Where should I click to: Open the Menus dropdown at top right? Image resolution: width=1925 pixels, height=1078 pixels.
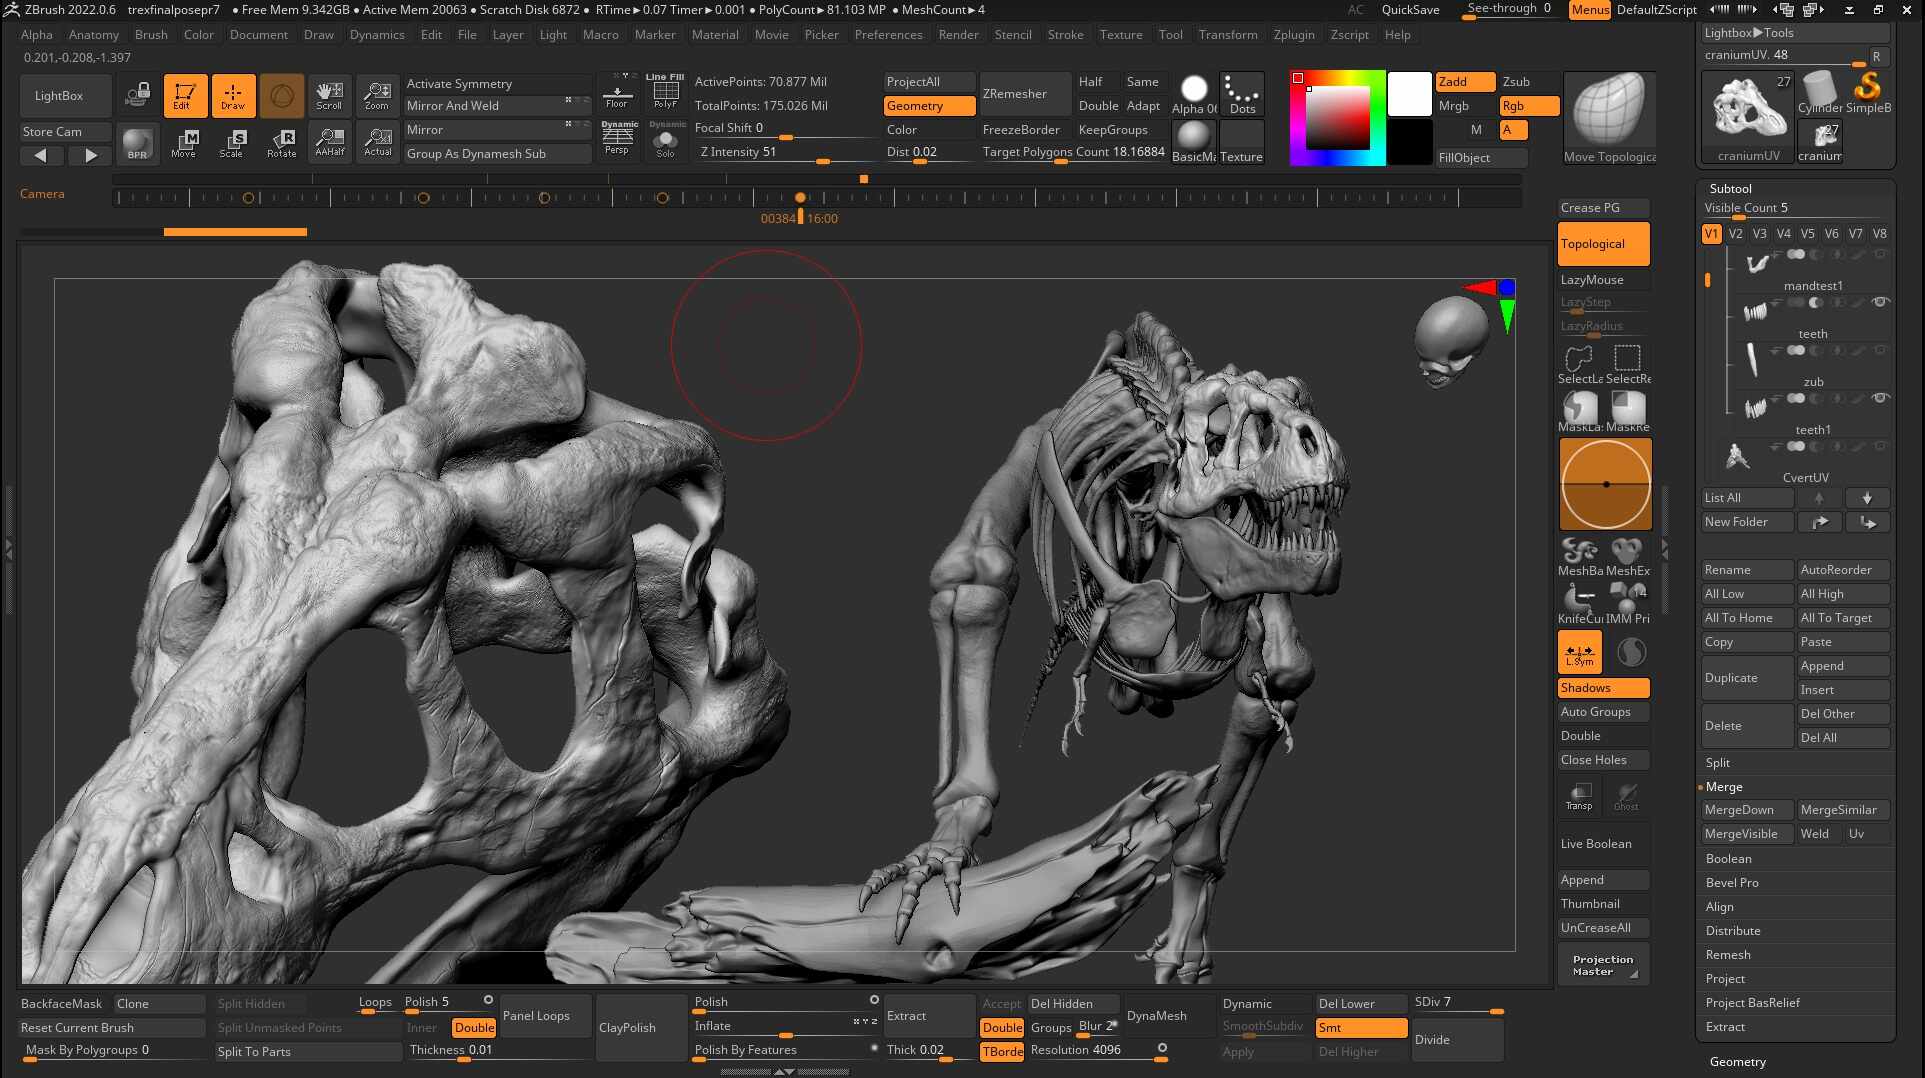pos(1589,9)
